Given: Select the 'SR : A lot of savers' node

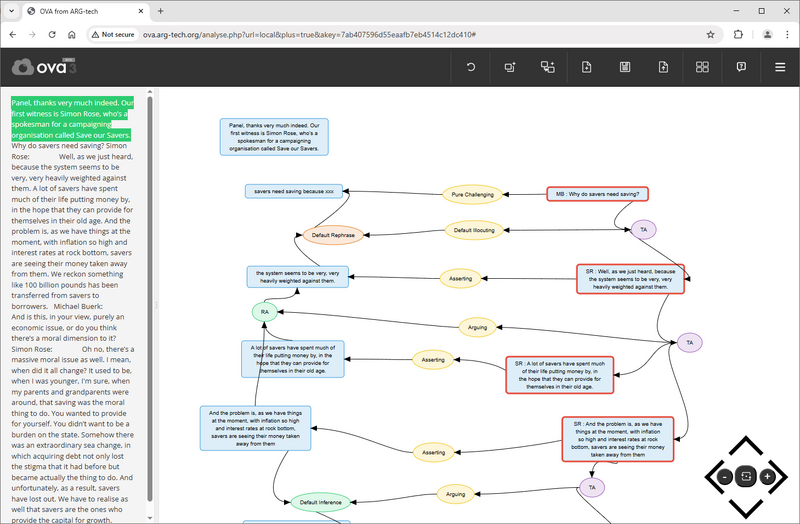Looking at the screenshot, I should pos(560,375).
